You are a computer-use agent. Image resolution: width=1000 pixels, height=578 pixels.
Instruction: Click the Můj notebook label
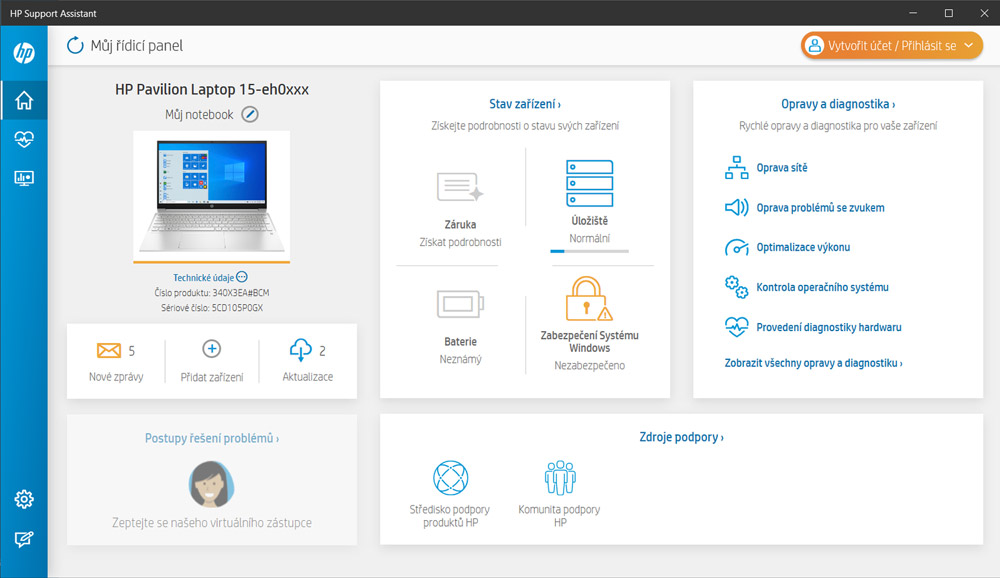(x=200, y=115)
